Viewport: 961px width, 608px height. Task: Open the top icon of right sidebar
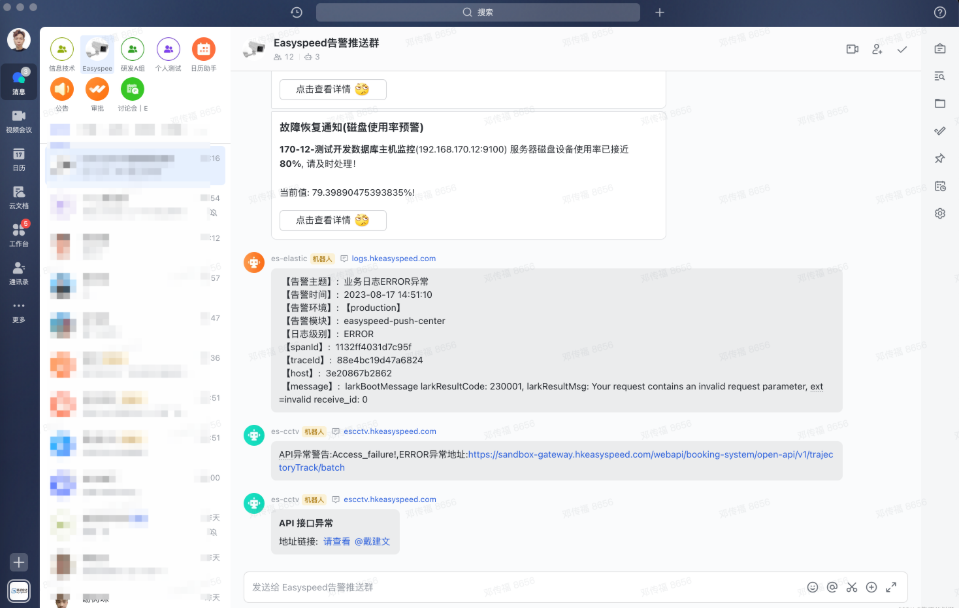point(940,48)
